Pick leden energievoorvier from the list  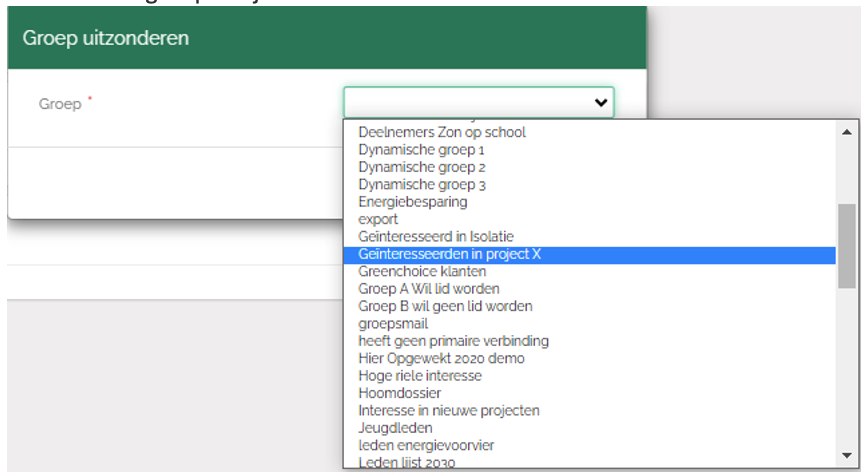click(426, 445)
